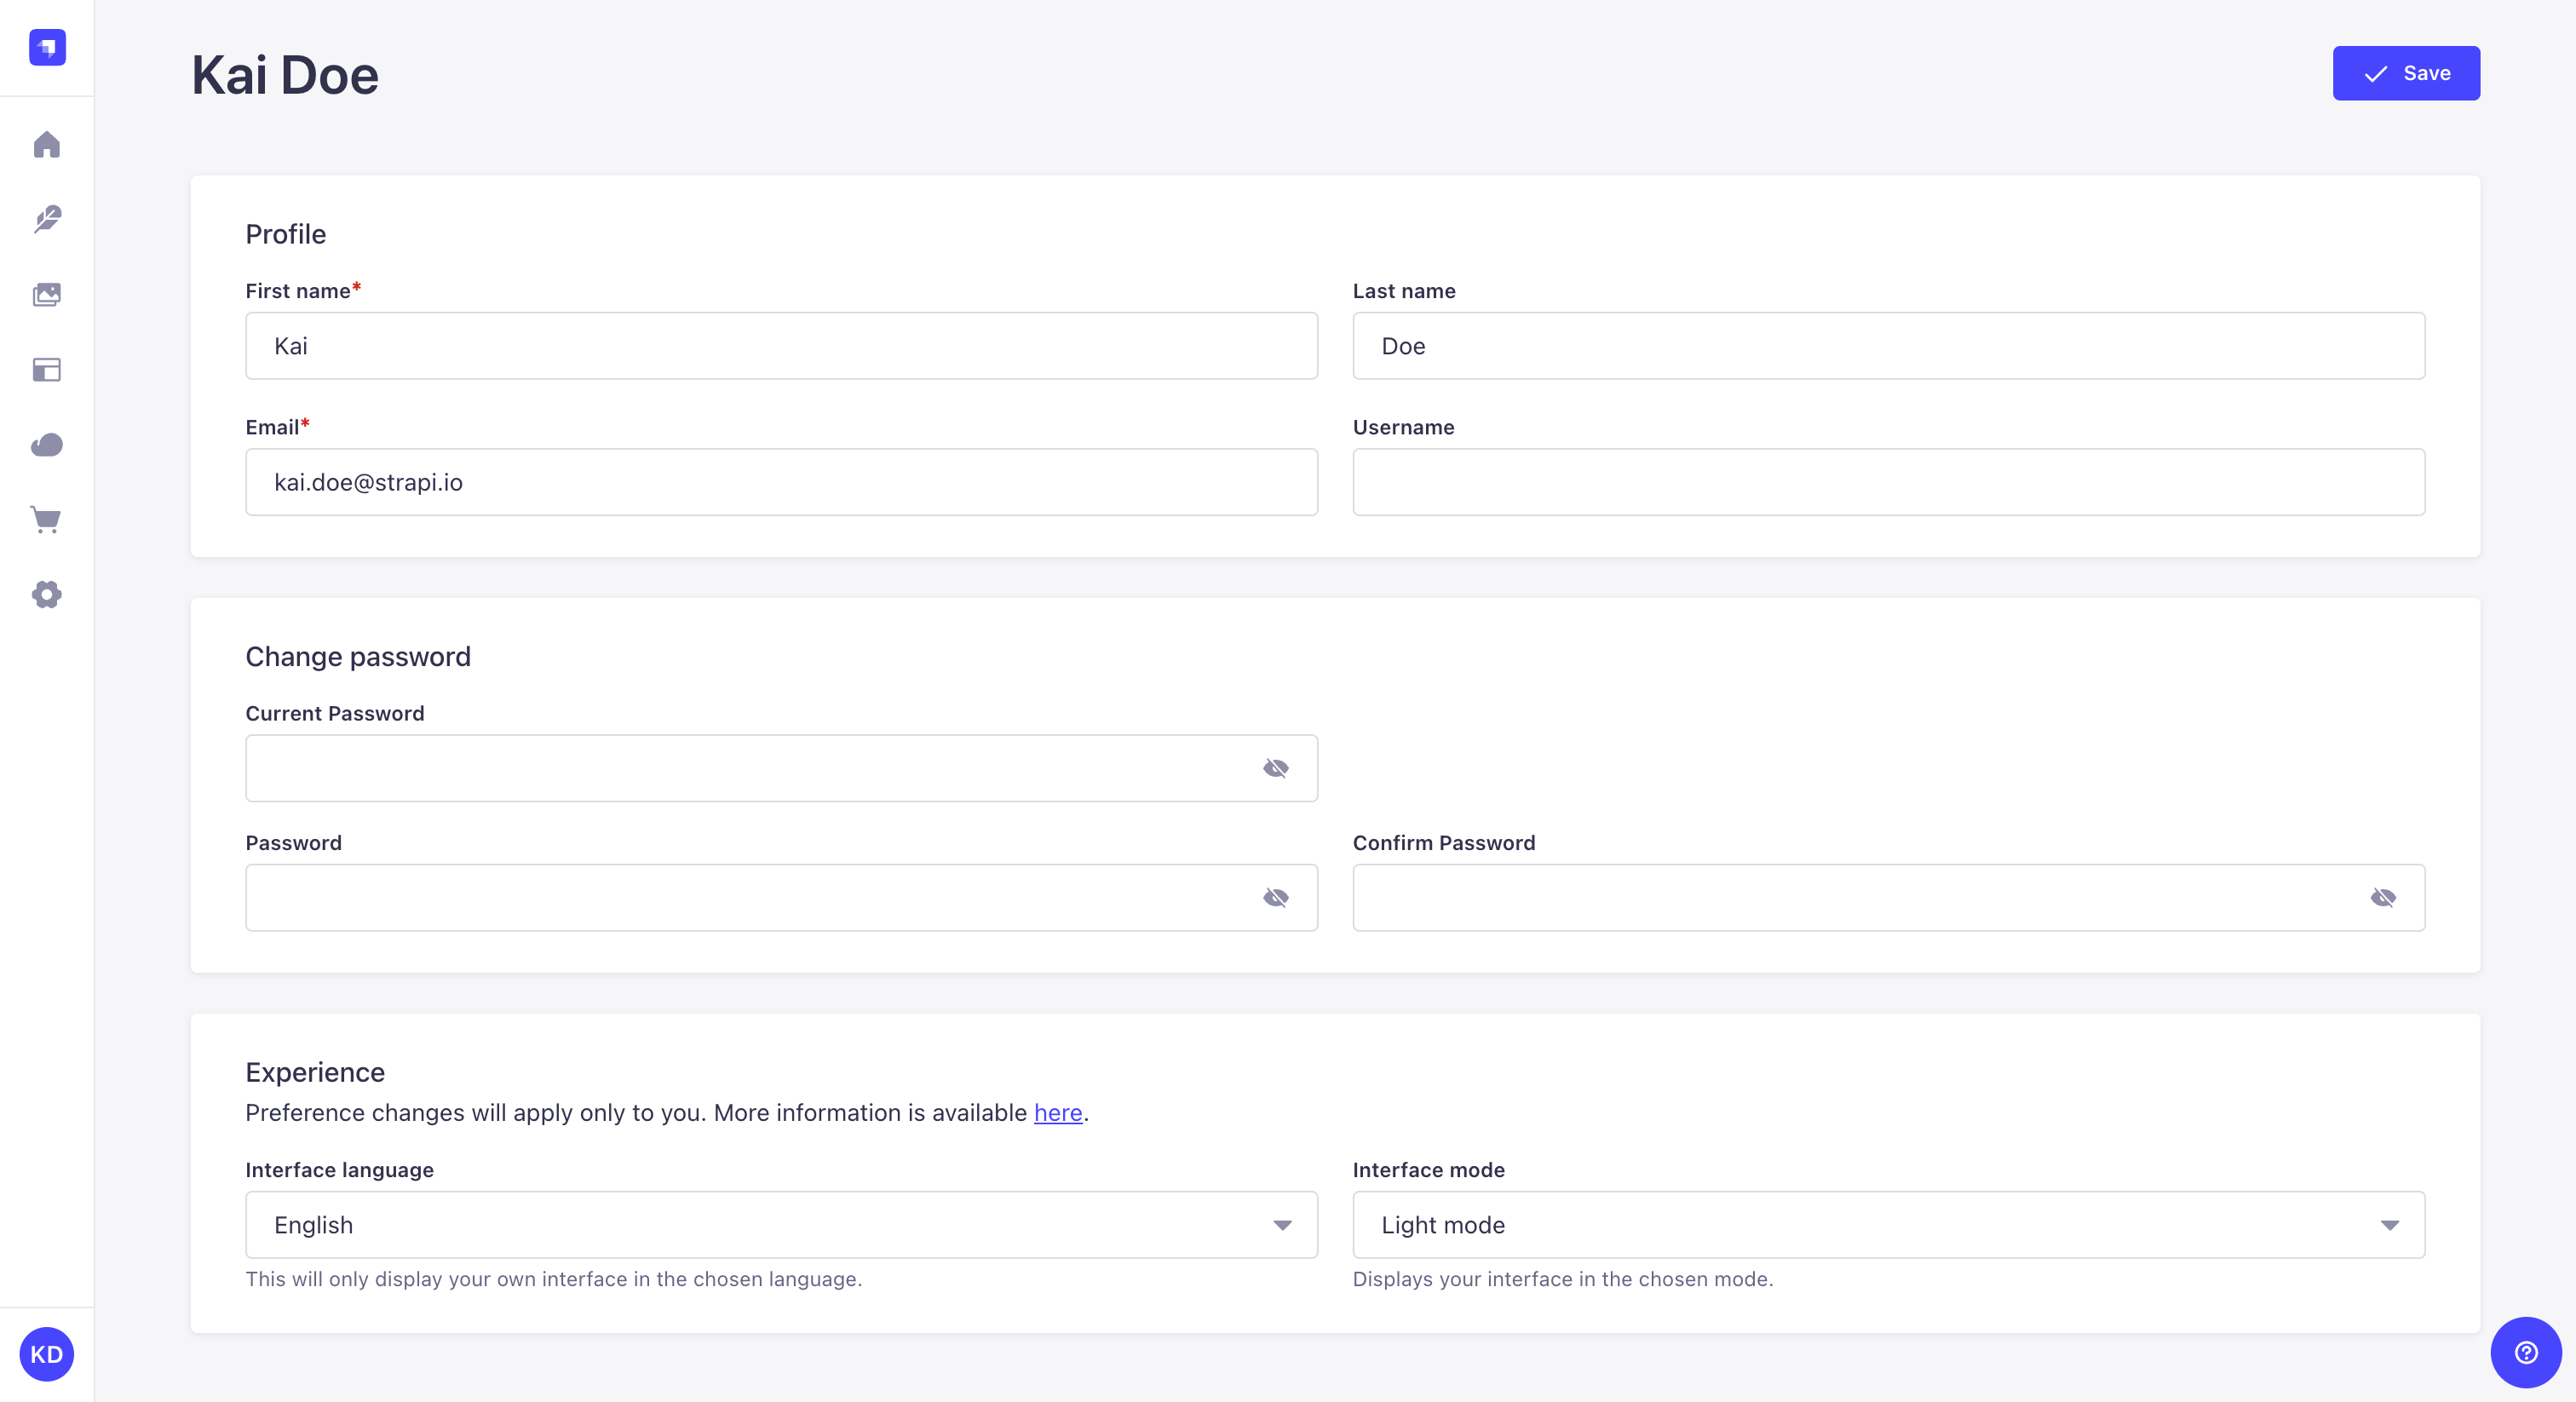The image size is (2576, 1402).
Task: Open the 'here' information link
Action: click(1058, 1113)
